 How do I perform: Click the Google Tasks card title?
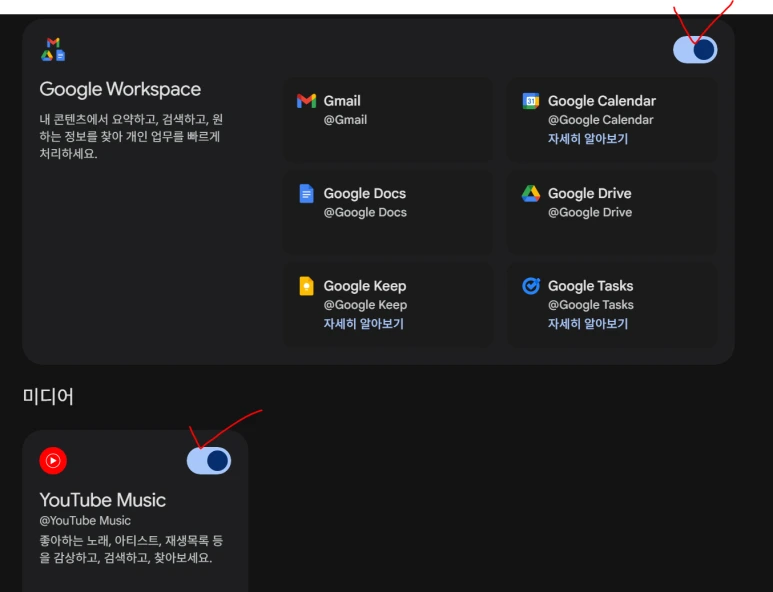[590, 286]
